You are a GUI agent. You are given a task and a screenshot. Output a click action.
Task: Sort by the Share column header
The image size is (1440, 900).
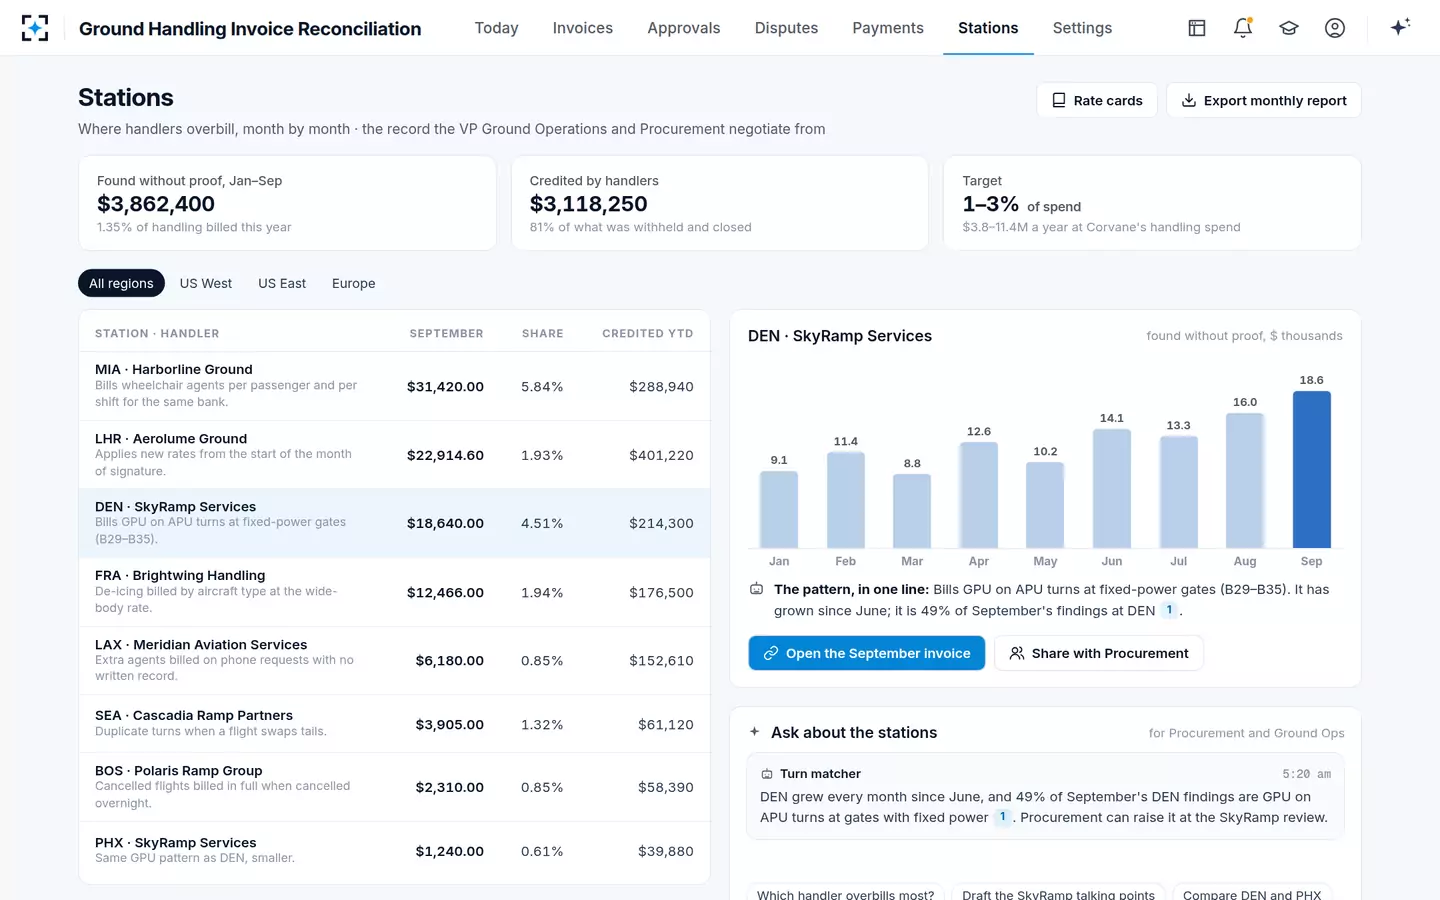click(542, 333)
